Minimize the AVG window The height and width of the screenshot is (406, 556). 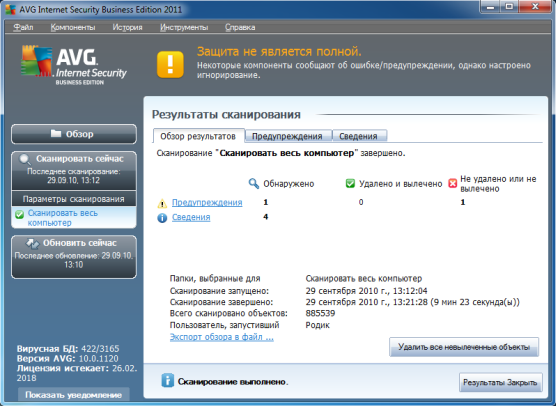point(491,7)
